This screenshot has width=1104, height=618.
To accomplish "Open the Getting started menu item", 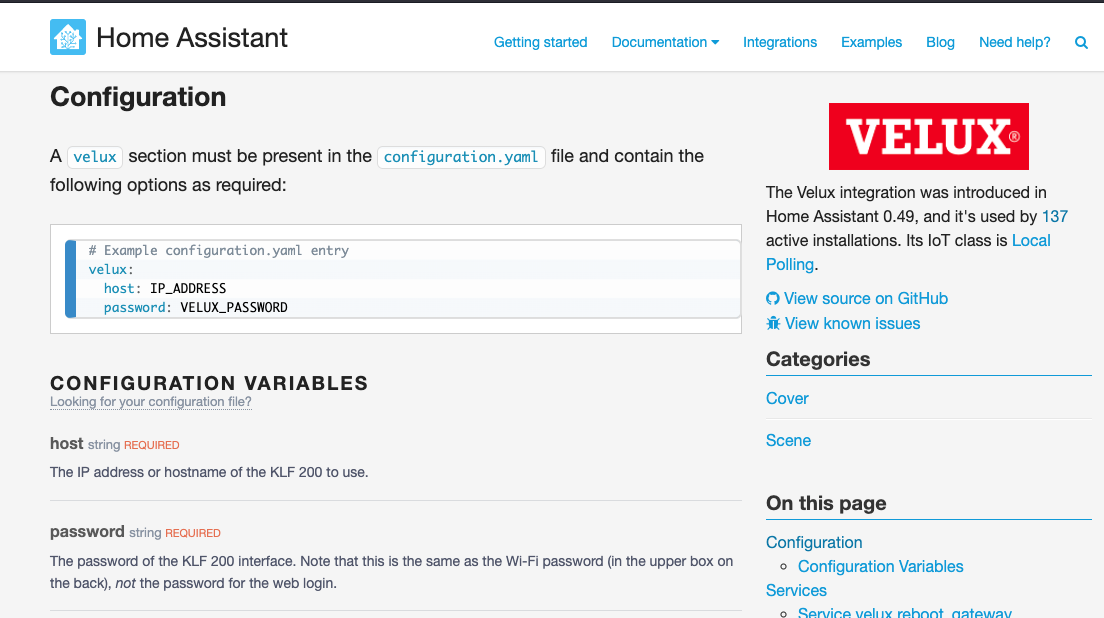I will coord(540,42).
